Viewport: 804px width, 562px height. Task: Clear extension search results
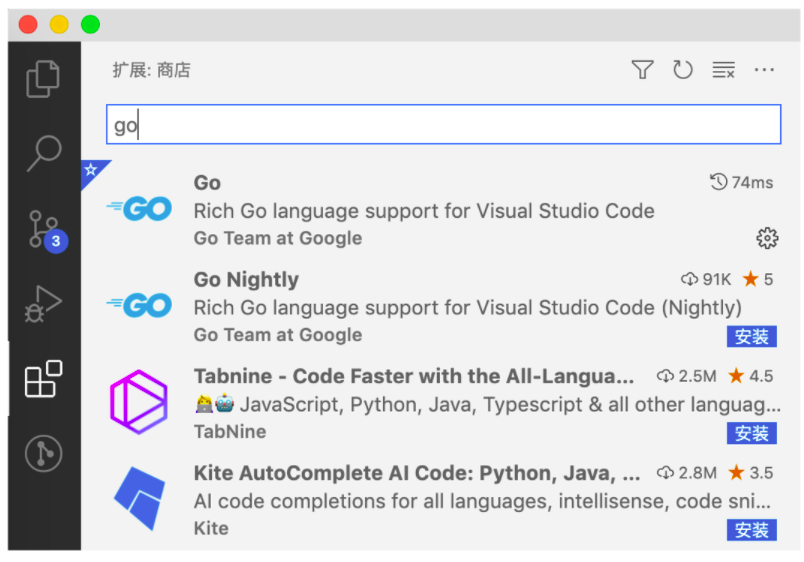click(x=723, y=70)
